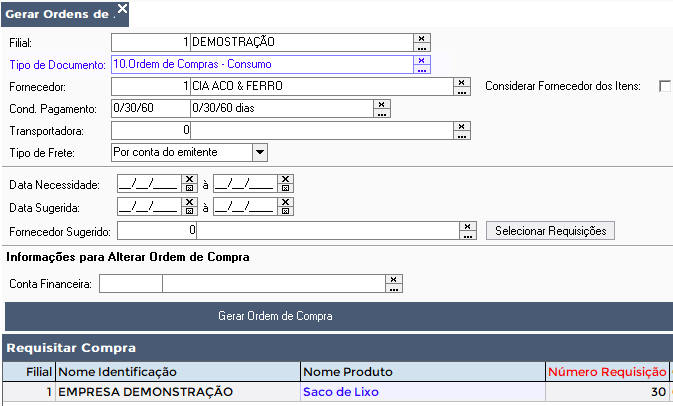Image resolution: width=673 pixels, height=406 pixels.
Task: Clear the Fornecedor field using x icon
Action: (x=462, y=82)
